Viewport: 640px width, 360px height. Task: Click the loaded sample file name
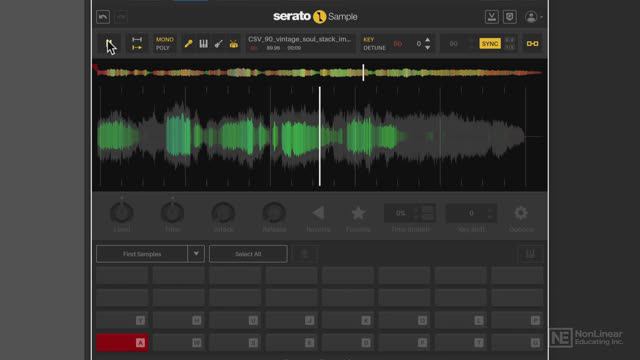pyautogui.click(x=300, y=39)
